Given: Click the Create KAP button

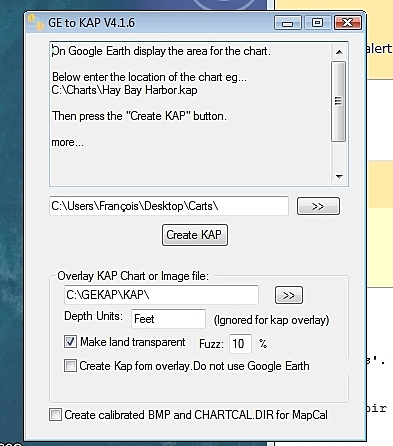Looking at the screenshot, I should point(195,235).
